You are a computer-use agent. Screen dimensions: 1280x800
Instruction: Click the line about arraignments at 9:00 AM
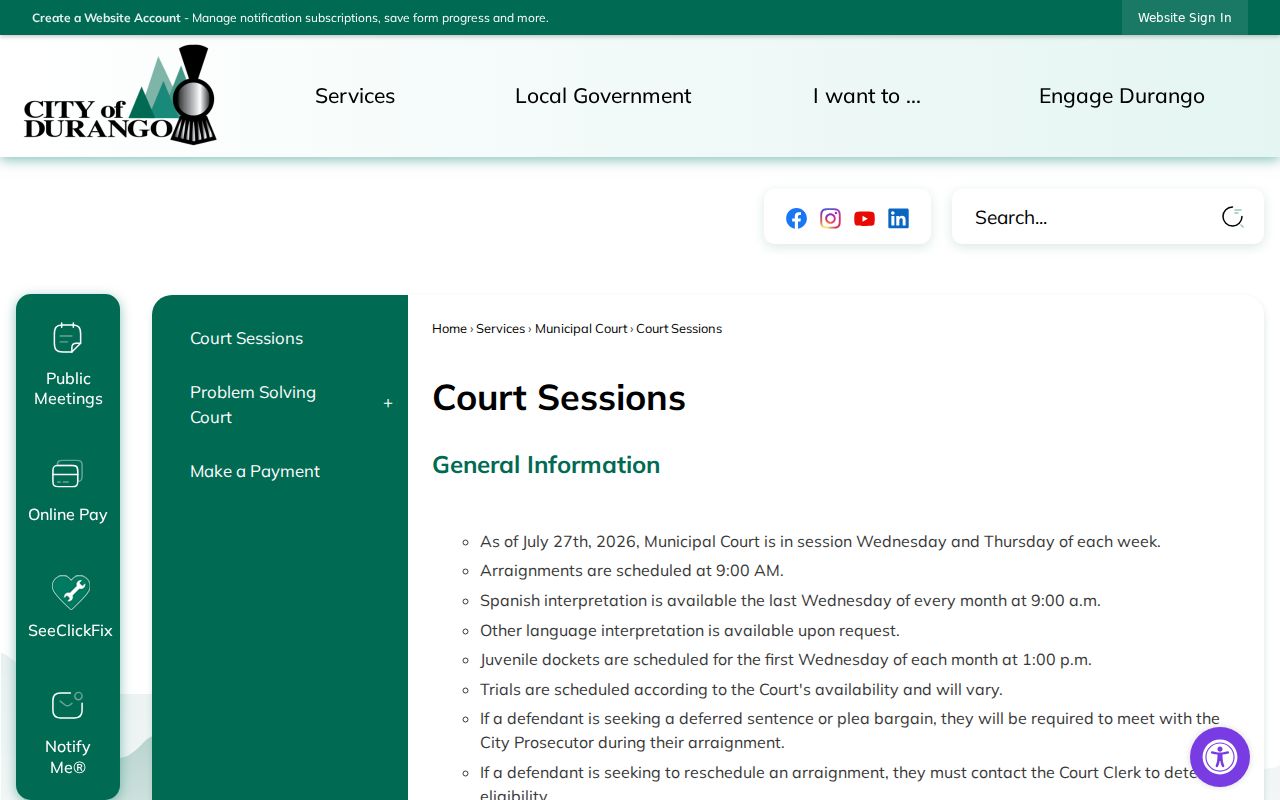[632, 571]
